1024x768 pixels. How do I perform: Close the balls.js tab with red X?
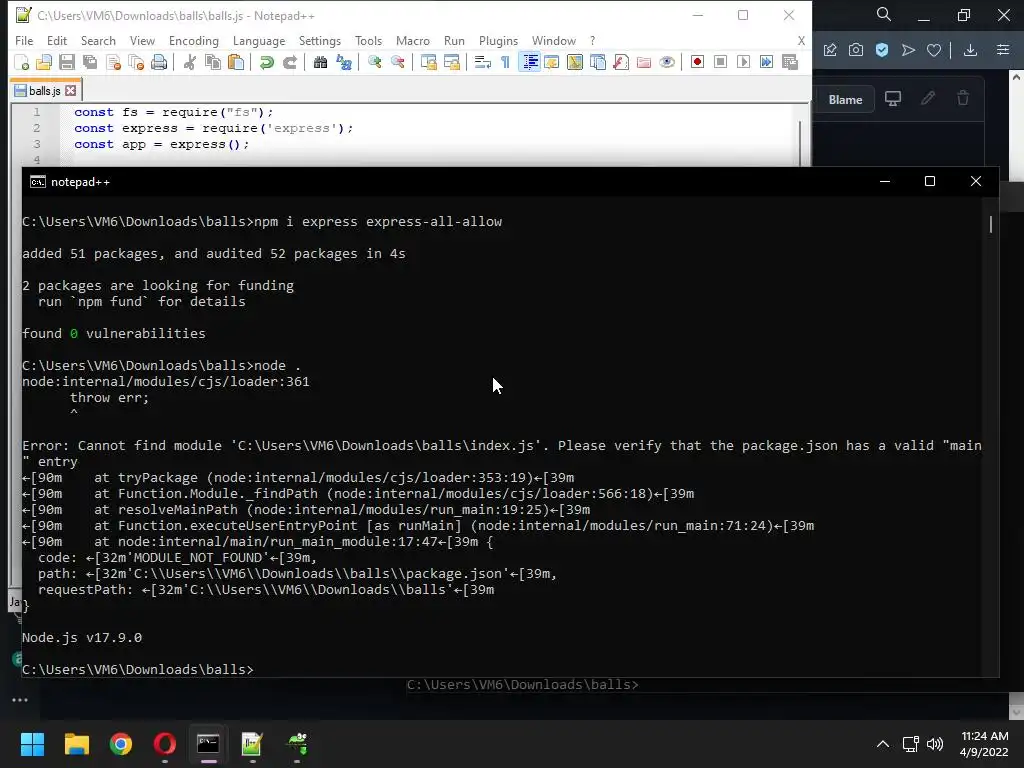pyautogui.click(x=71, y=91)
